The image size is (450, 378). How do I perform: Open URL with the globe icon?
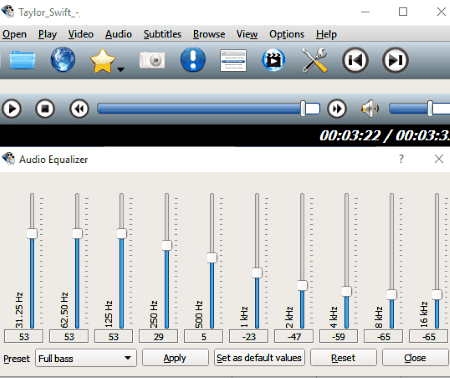click(x=63, y=60)
